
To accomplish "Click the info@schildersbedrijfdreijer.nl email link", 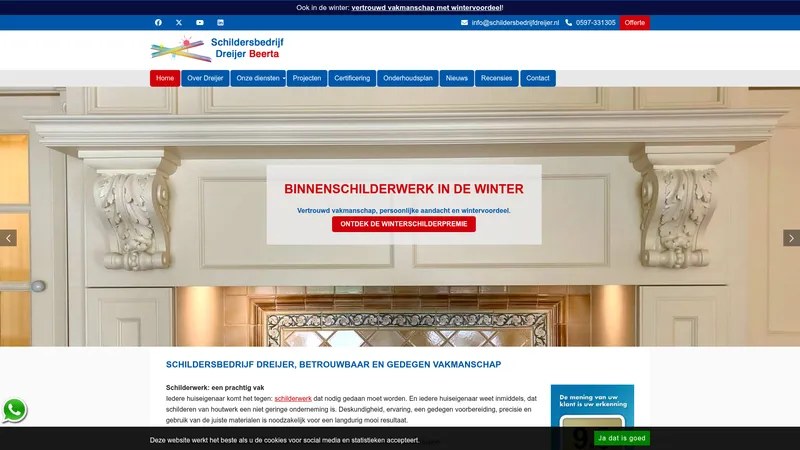I will 515,22.
